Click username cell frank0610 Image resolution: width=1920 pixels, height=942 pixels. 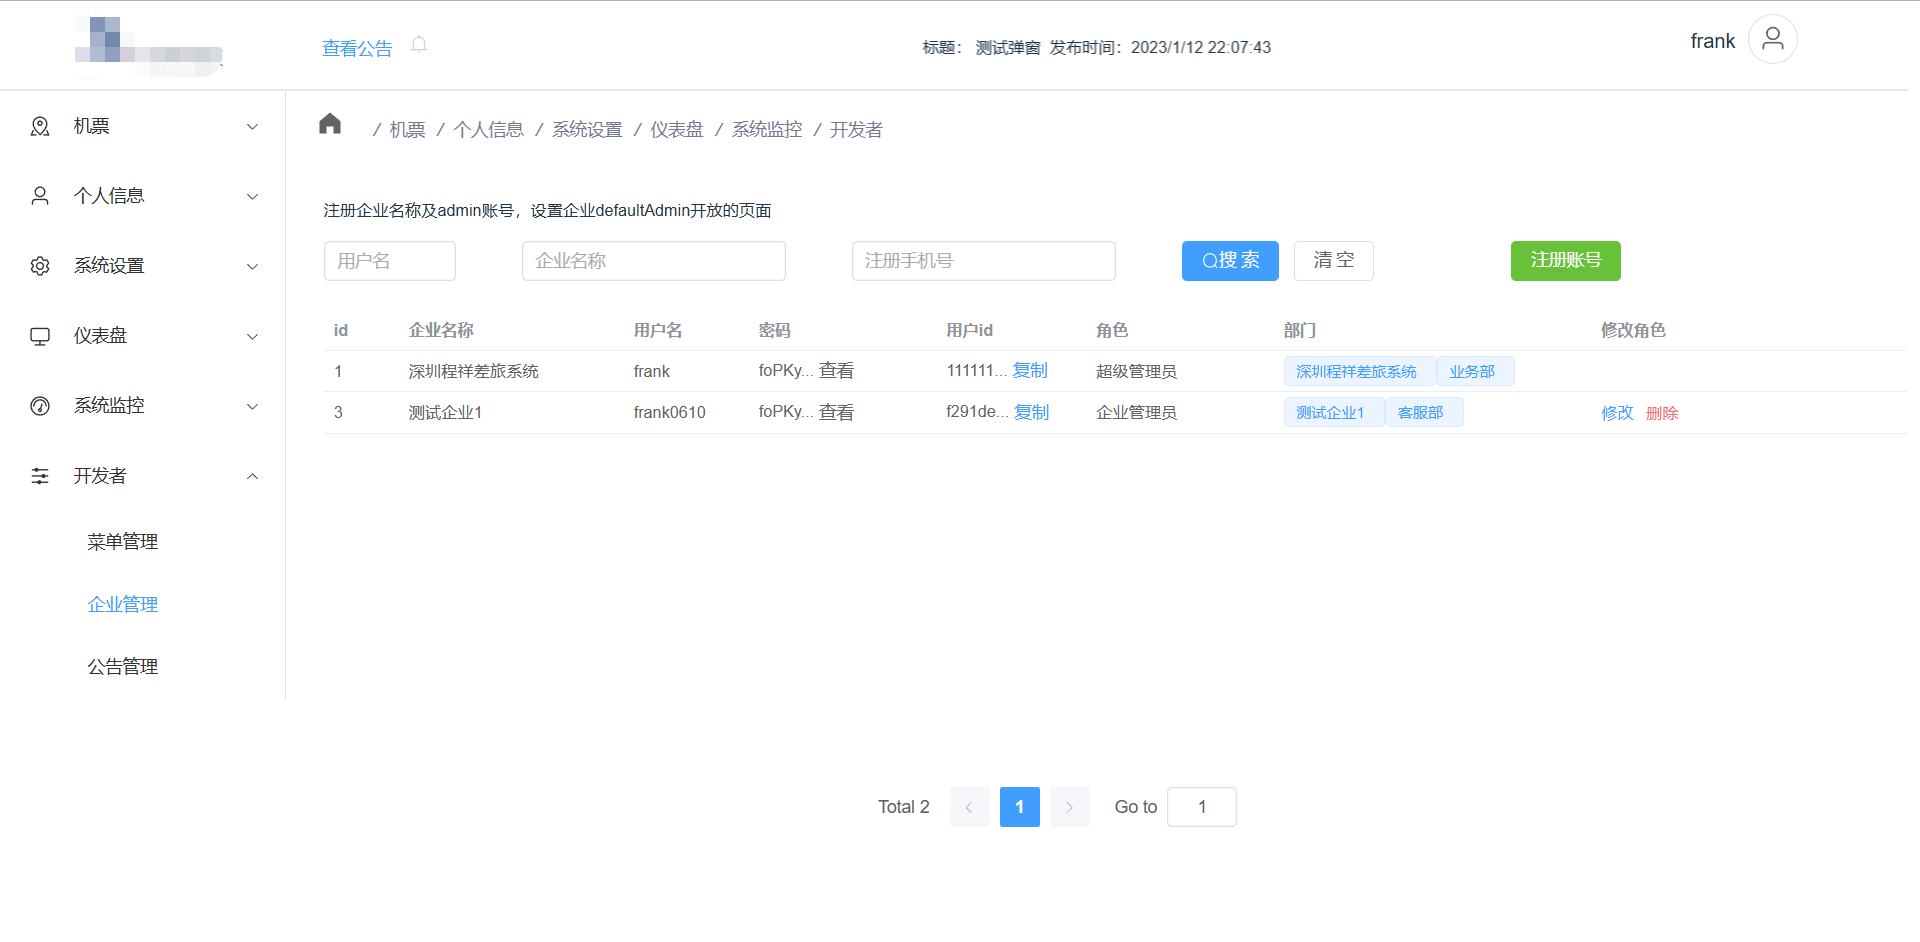tap(670, 412)
